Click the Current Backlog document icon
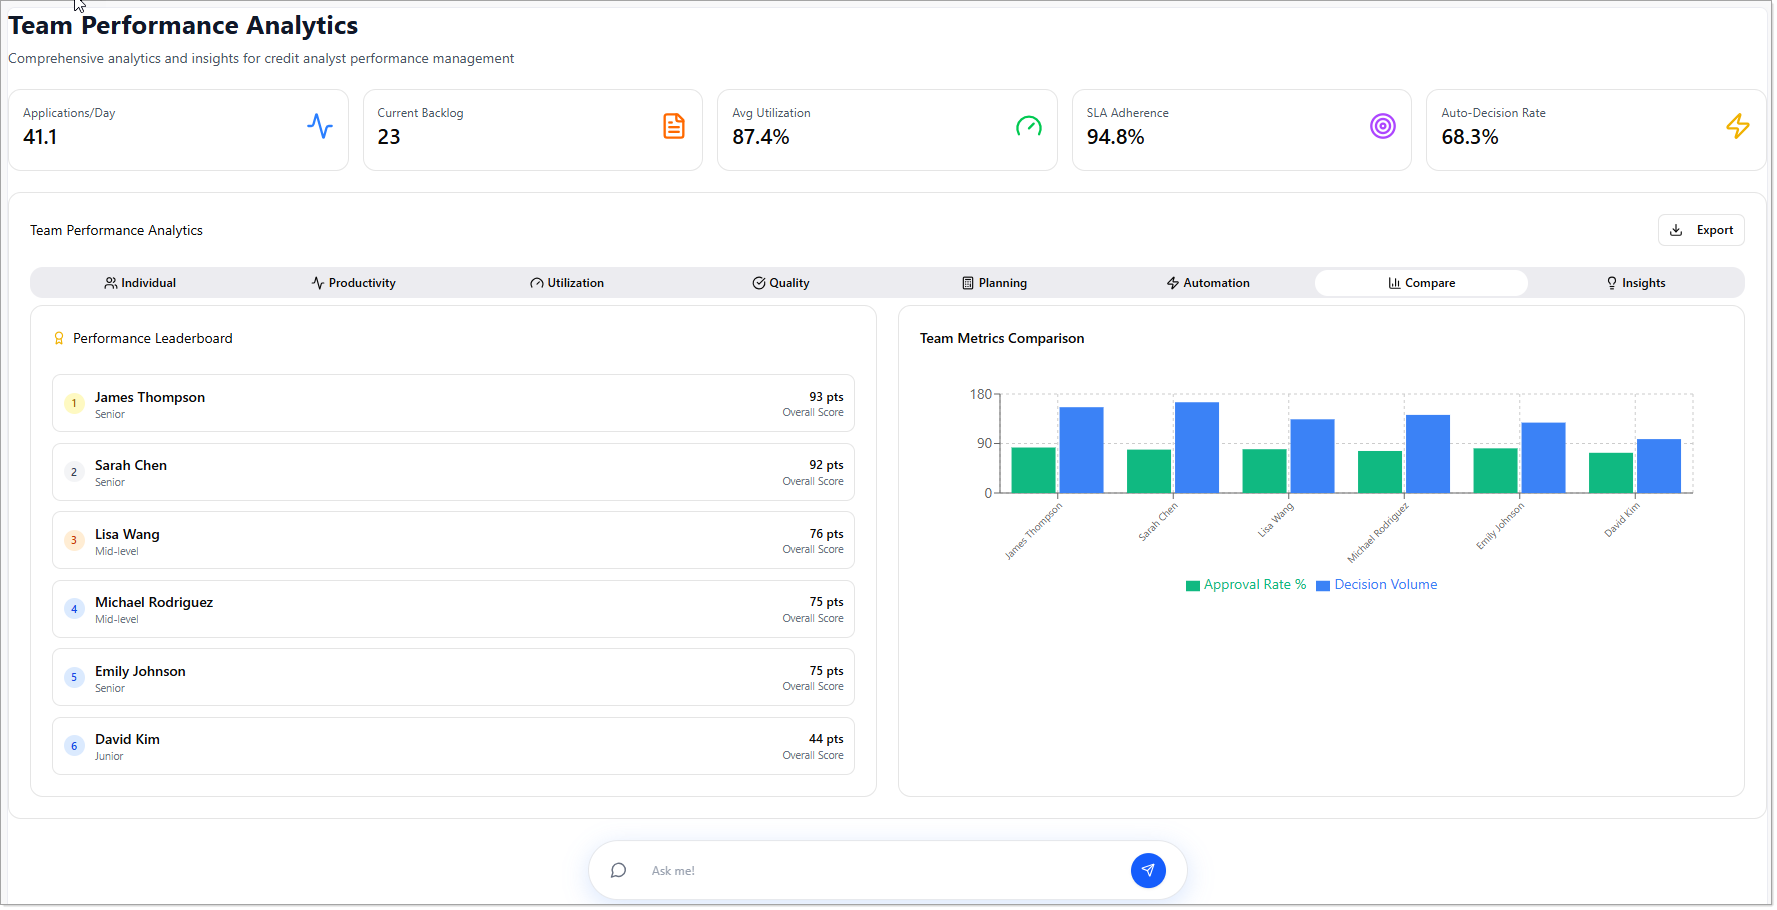The width and height of the screenshot is (1777, 910). 674,126
